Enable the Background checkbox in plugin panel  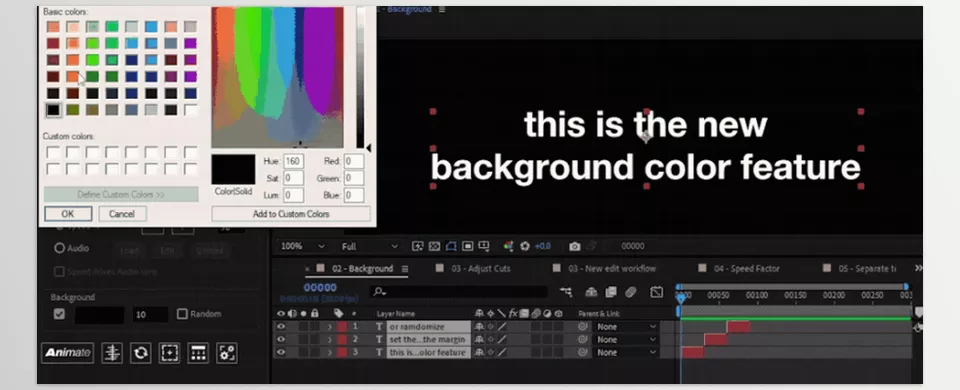point(59,314)
